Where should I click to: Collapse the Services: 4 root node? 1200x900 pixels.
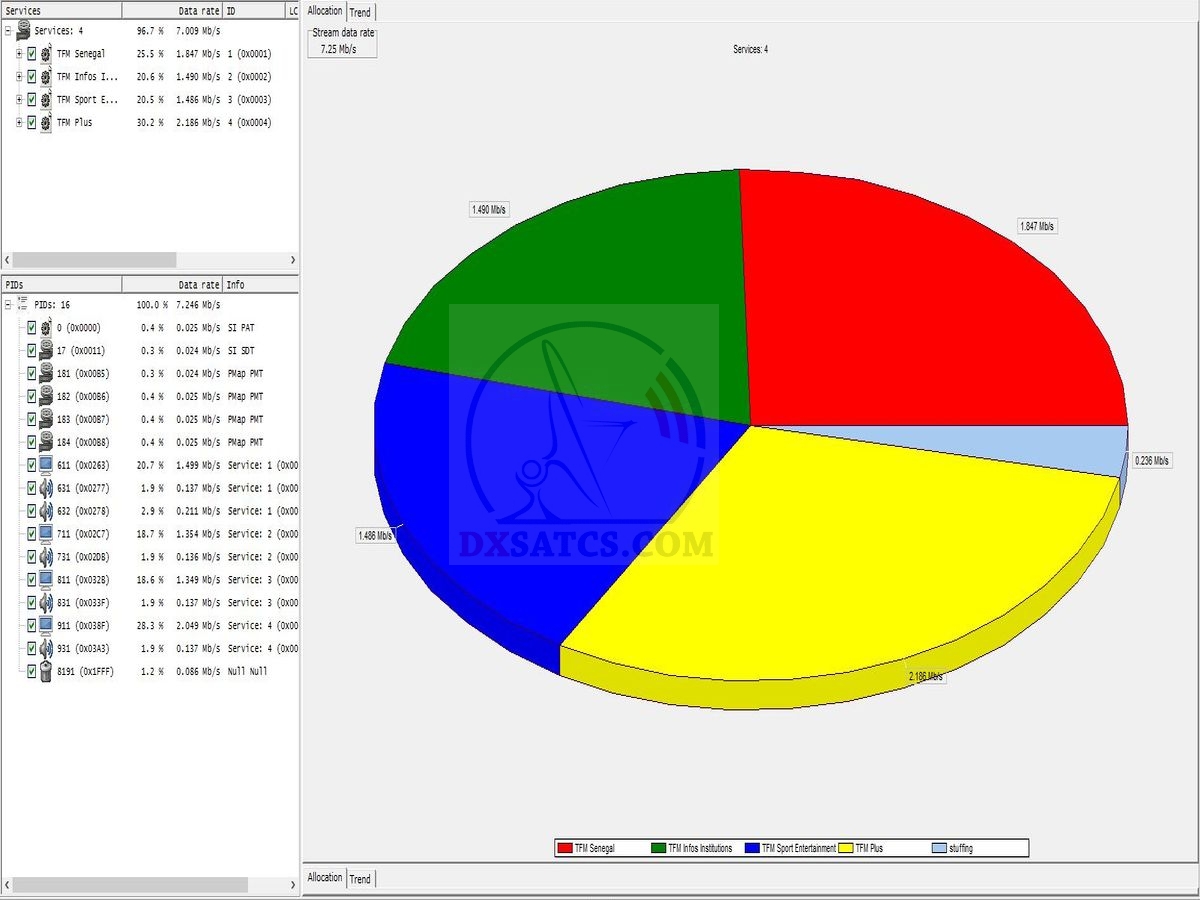point(7,31)
